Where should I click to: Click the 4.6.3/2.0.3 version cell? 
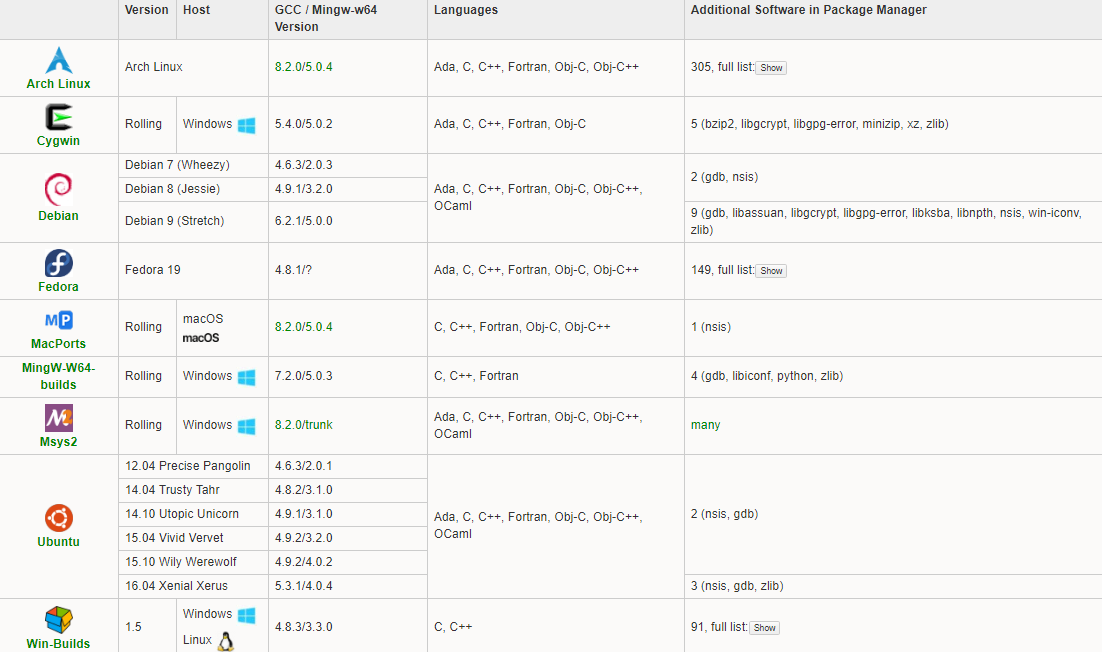coord(348,165)
